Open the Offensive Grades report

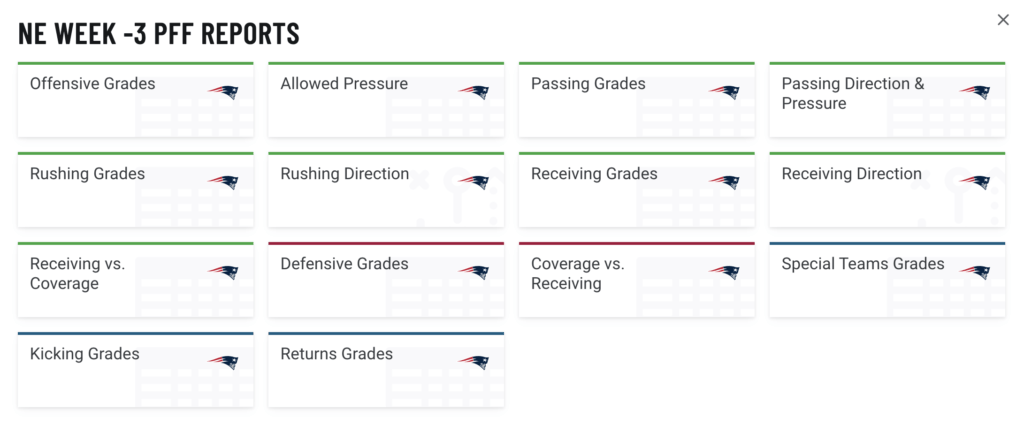point(93,84)
